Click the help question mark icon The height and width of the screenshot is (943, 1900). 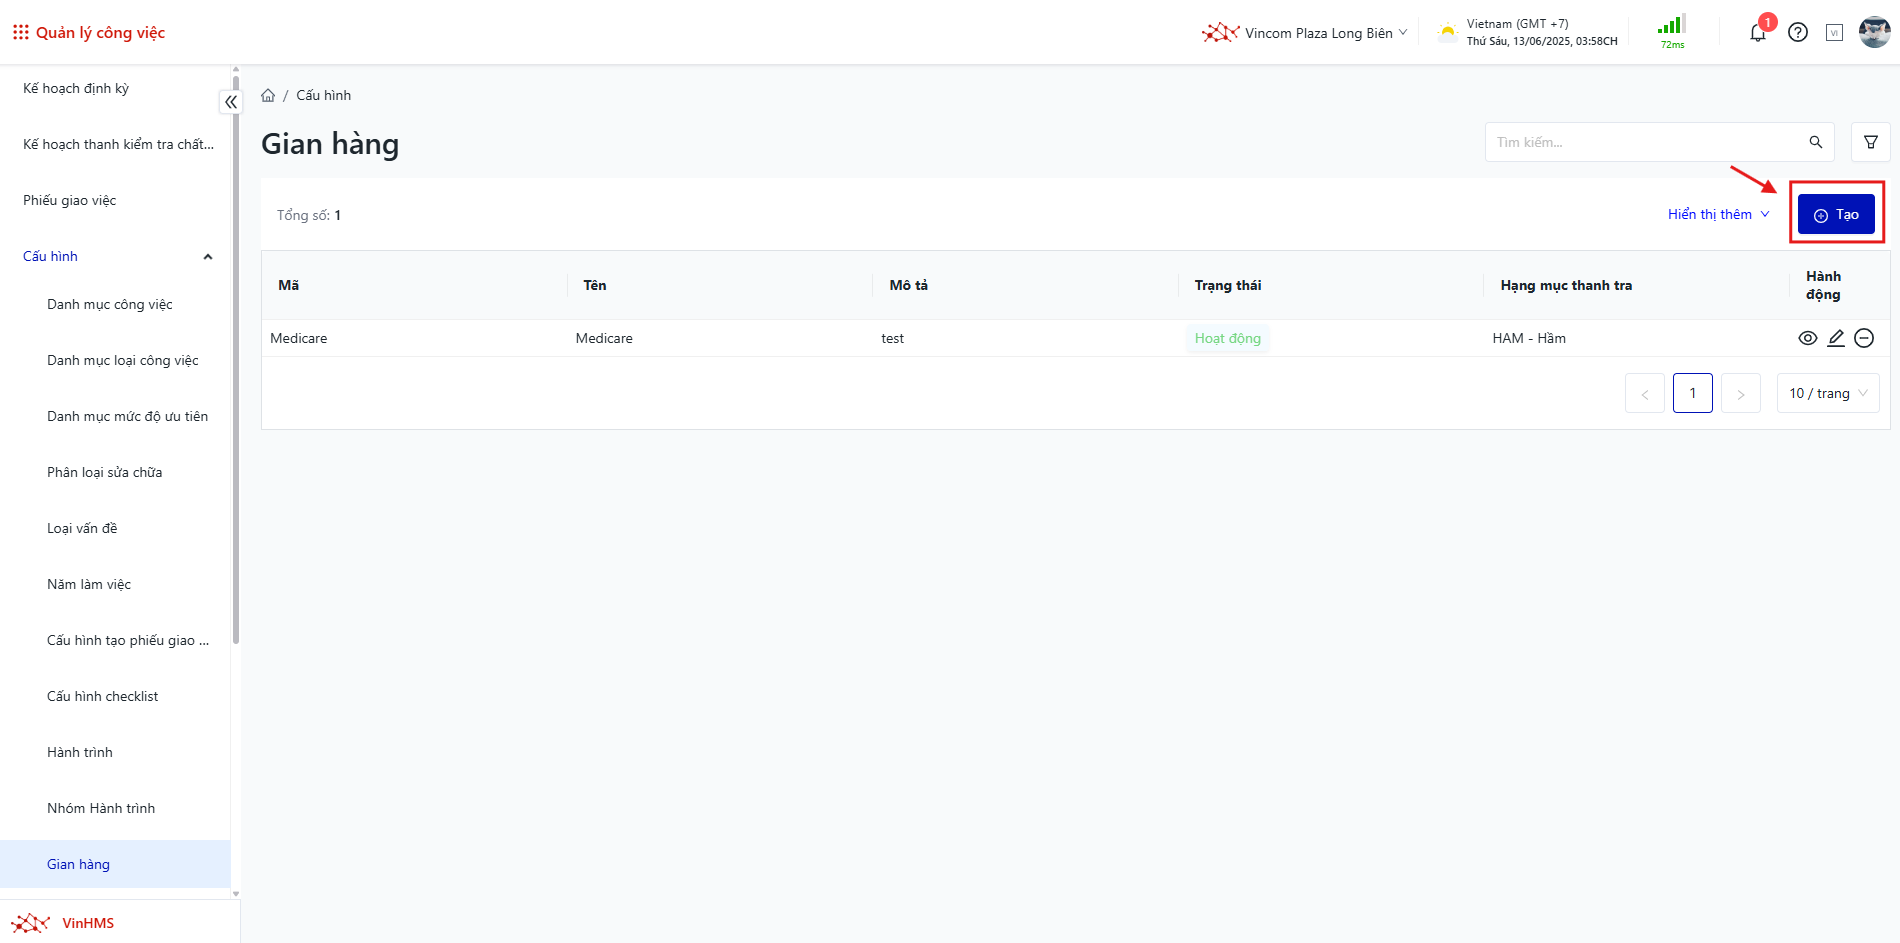(x=1798, y=33)
